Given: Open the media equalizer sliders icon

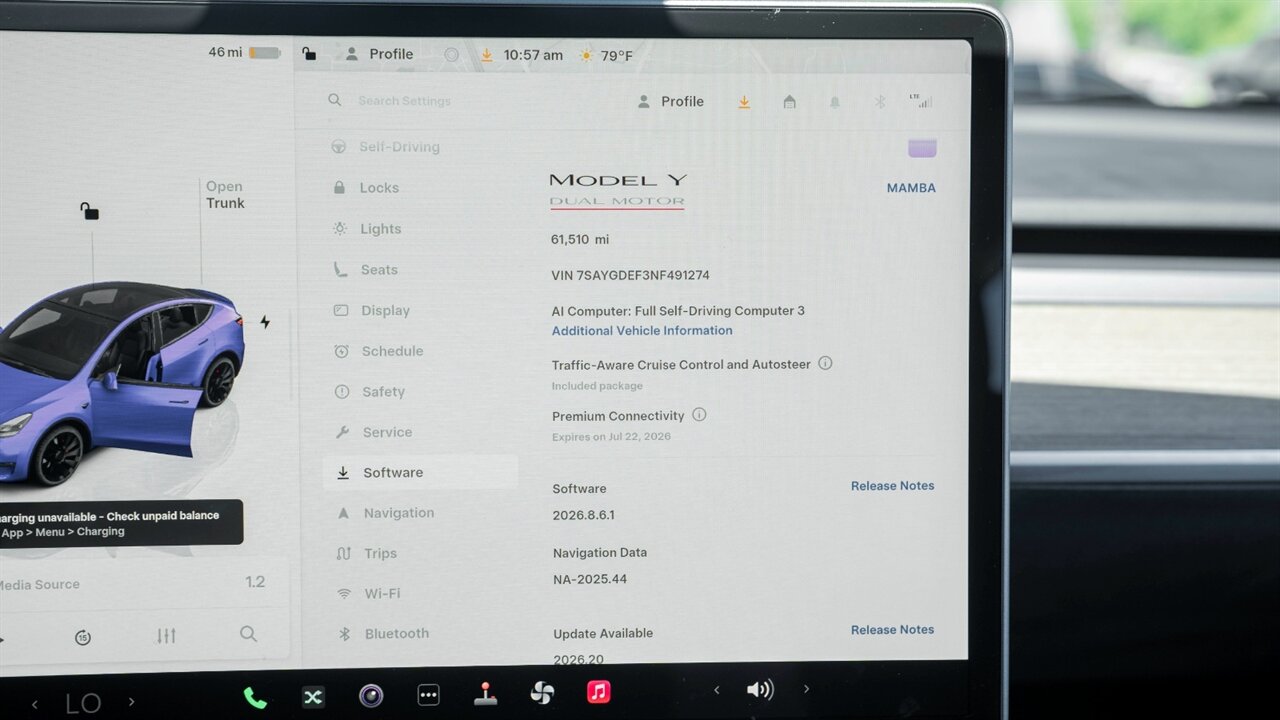Looking at the screenshot, I should [166, 636].
